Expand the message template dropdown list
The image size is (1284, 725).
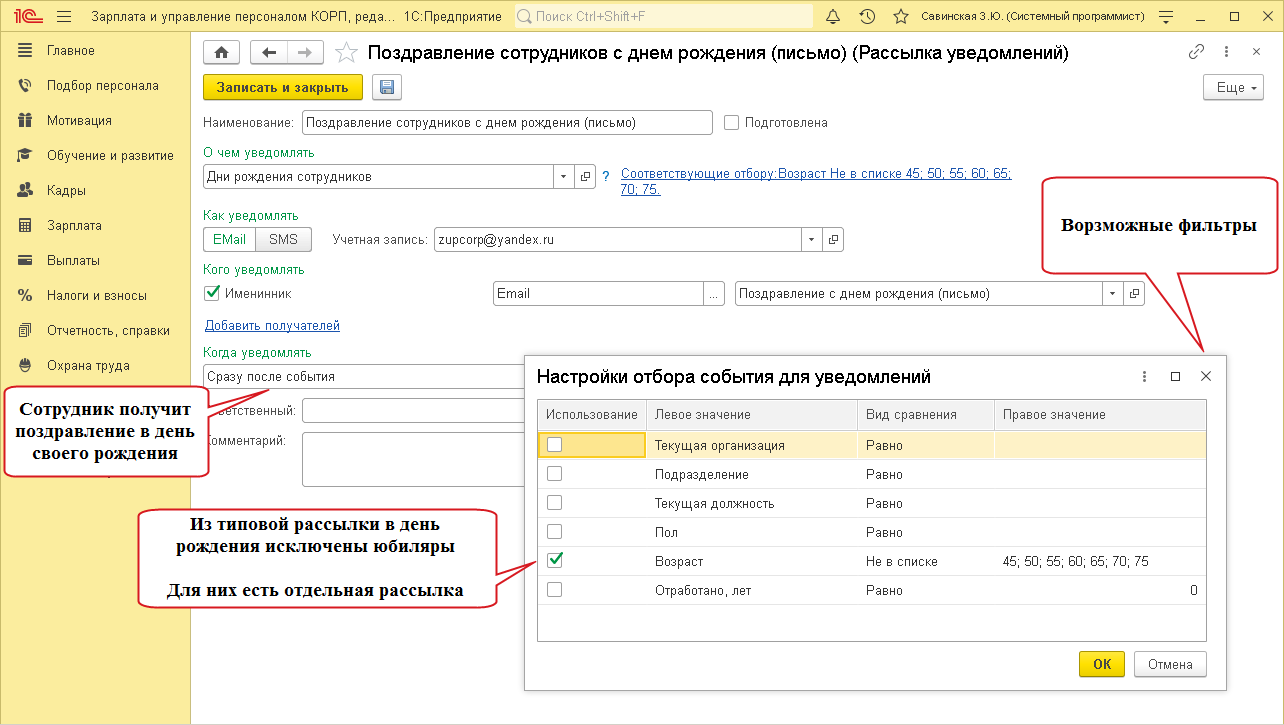pos(1113,294)
